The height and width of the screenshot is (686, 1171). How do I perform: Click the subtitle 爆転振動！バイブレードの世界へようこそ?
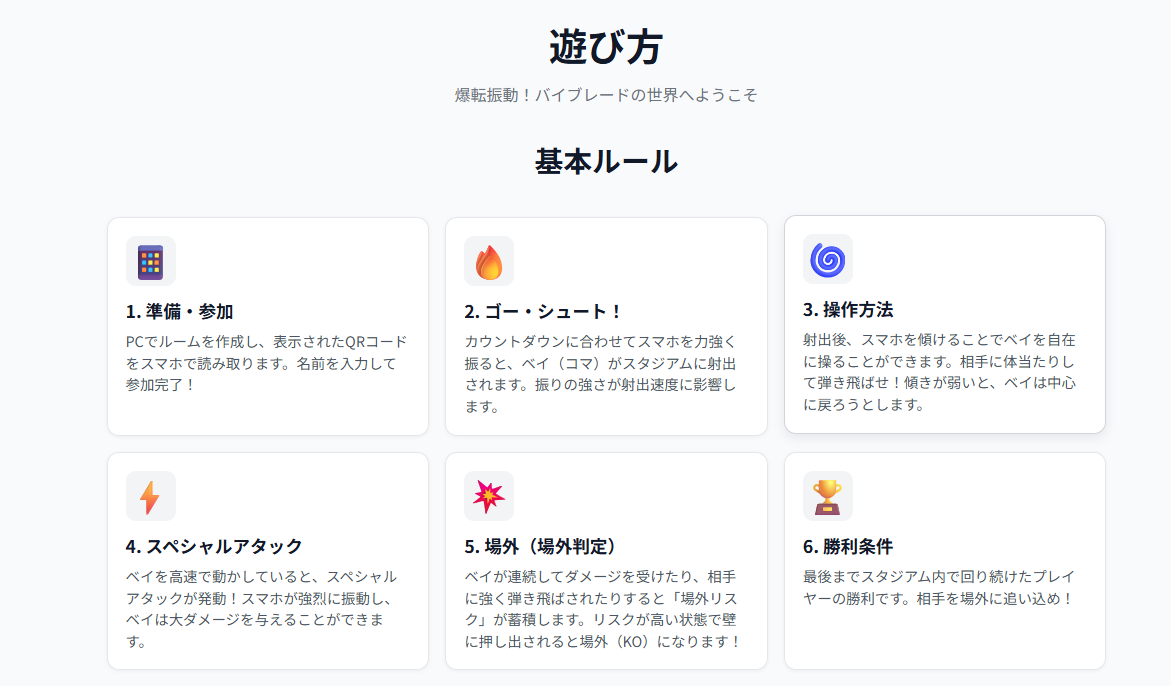click(x=606, y=96)
